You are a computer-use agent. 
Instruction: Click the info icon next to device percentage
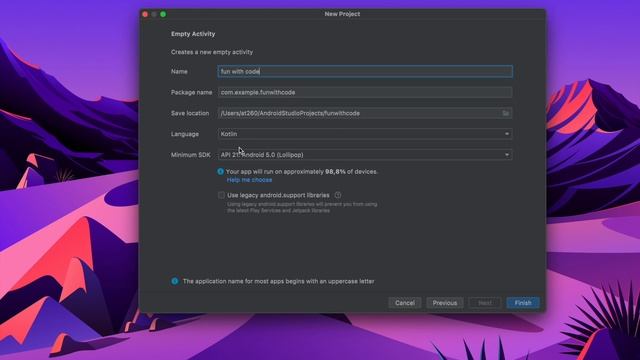pos(221,171)
